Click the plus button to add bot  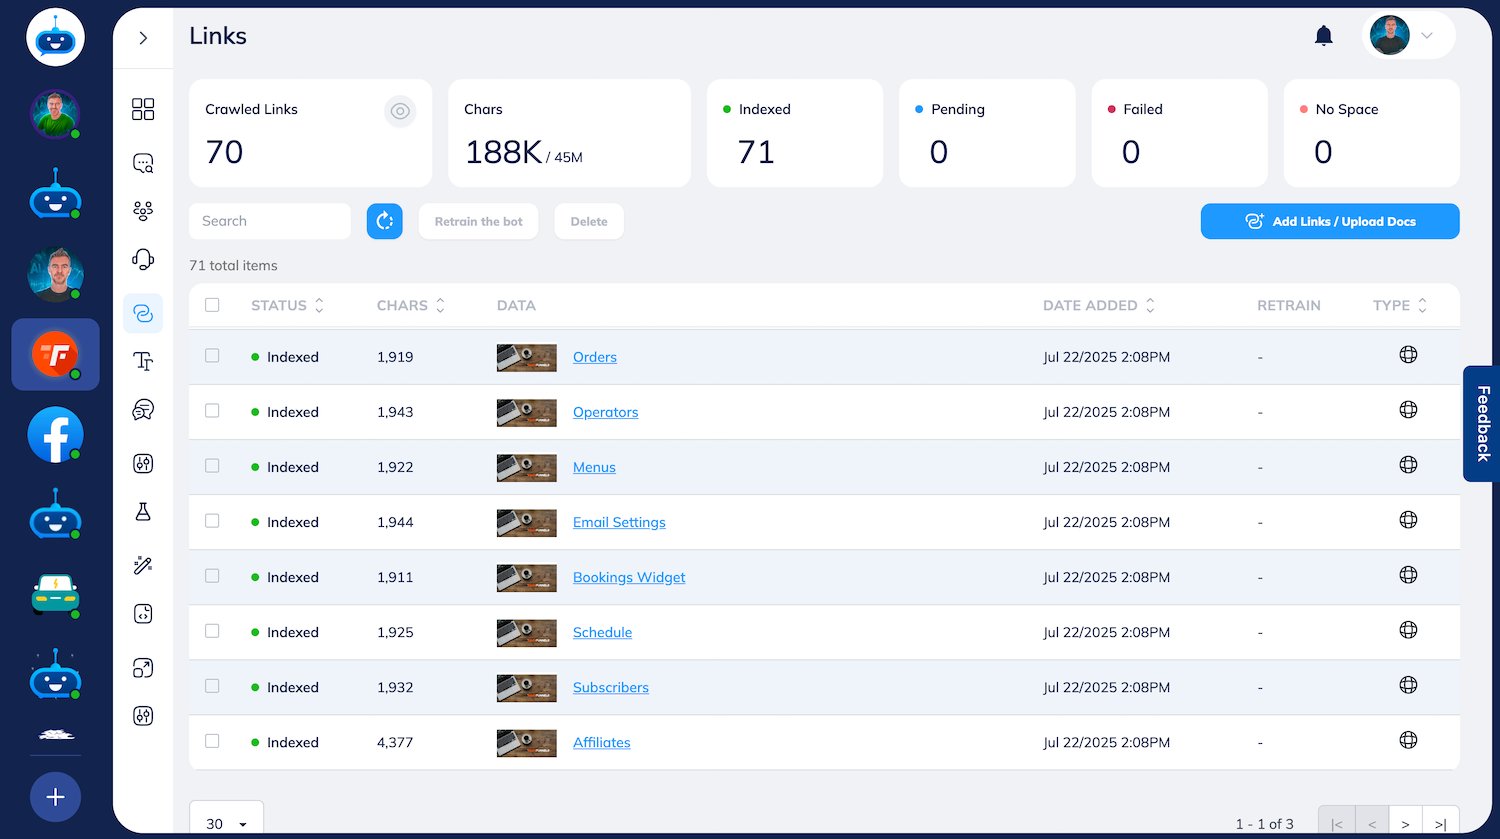55,797
